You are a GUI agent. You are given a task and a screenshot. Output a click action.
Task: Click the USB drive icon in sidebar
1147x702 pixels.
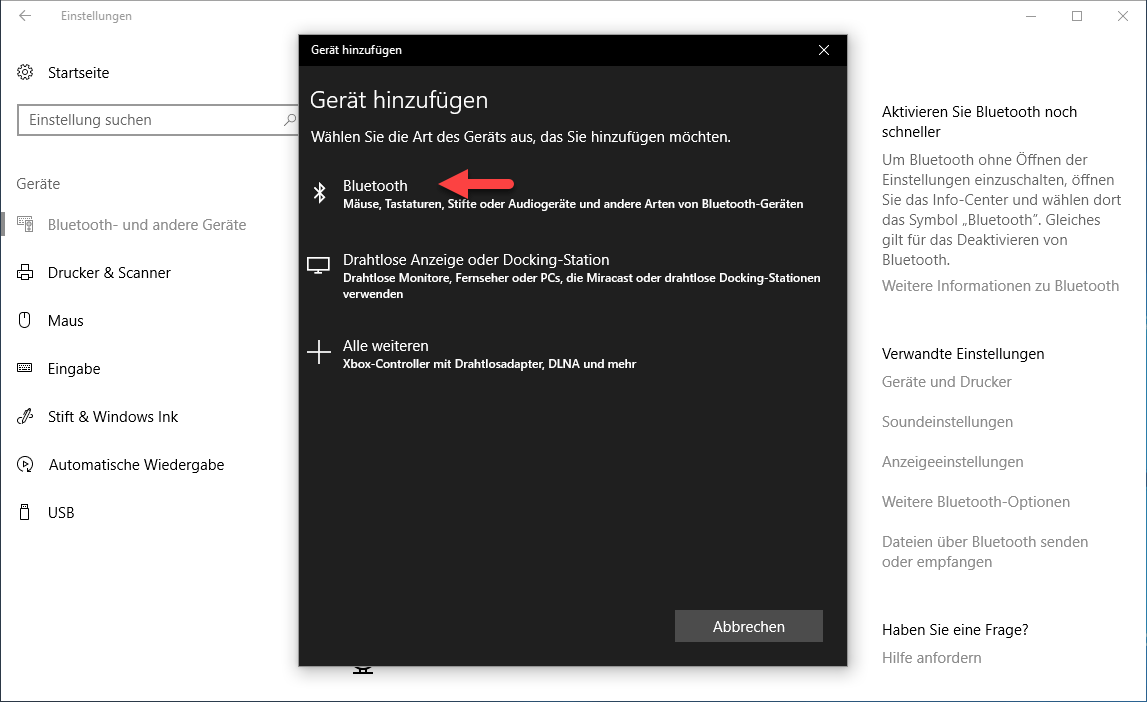click(x=26, y=513)
